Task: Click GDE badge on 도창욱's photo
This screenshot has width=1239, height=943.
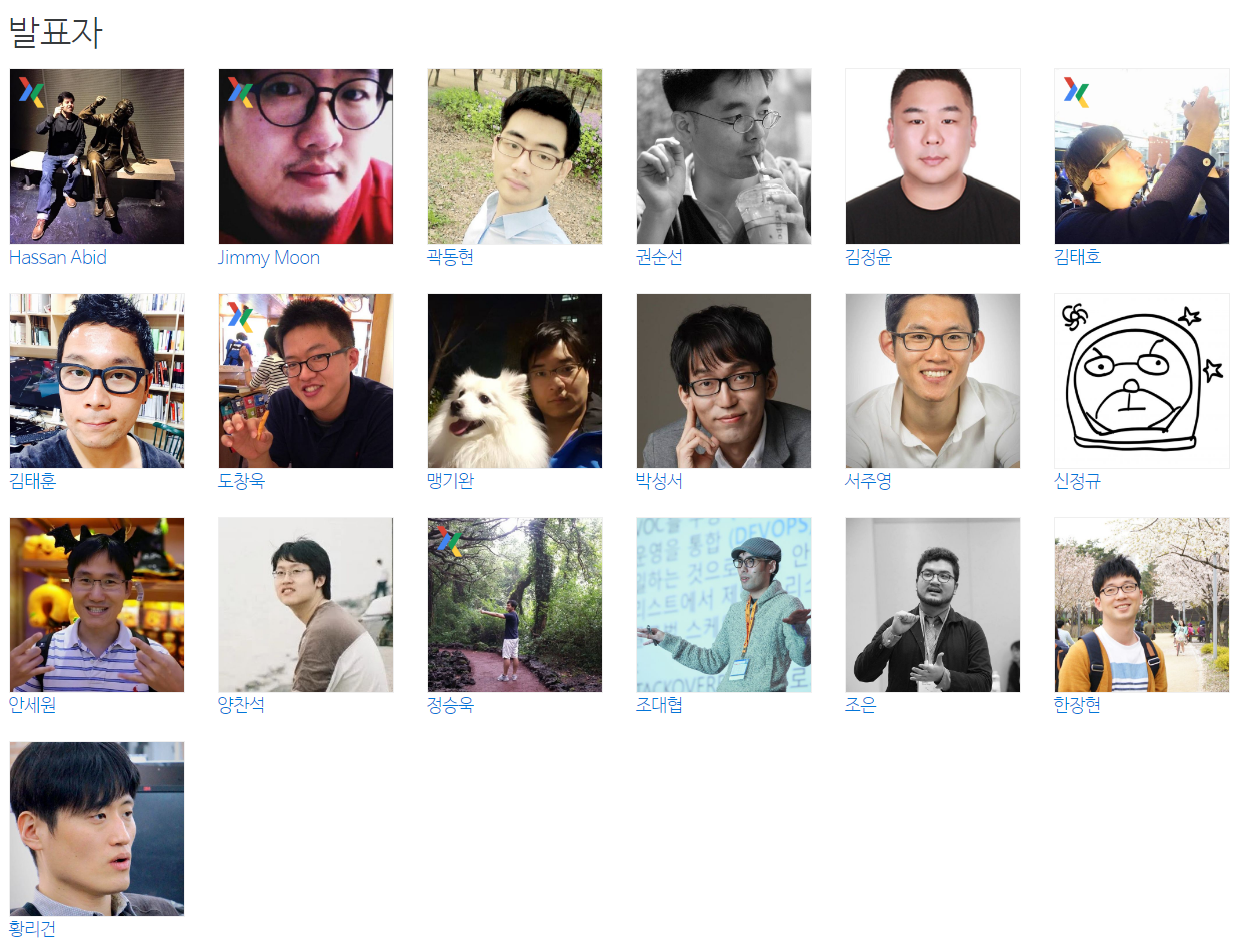Action: tap(240, 317)
